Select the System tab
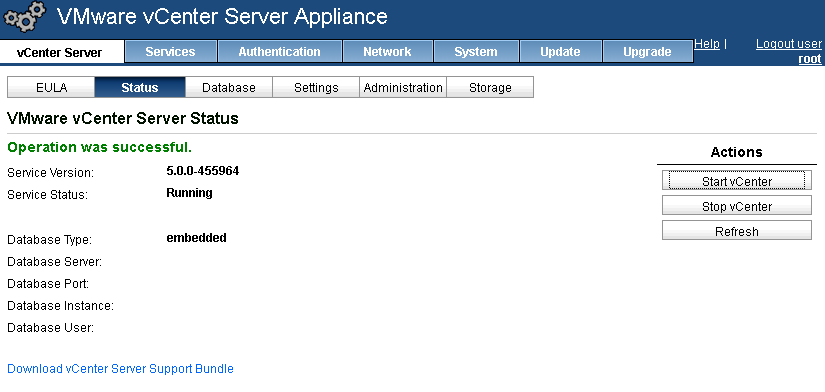Image resolution: width=825 pixels, height=392 pixels. coord(476,52)
